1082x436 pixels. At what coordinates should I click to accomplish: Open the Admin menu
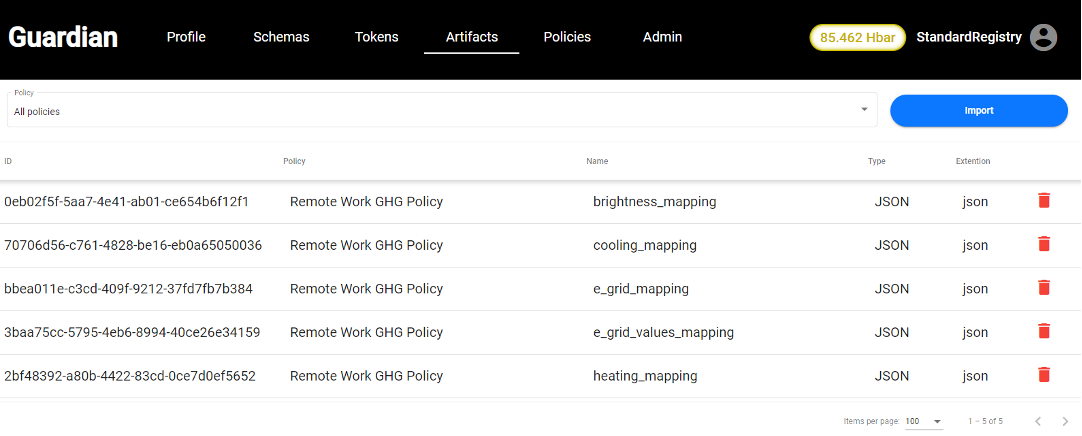662,37
